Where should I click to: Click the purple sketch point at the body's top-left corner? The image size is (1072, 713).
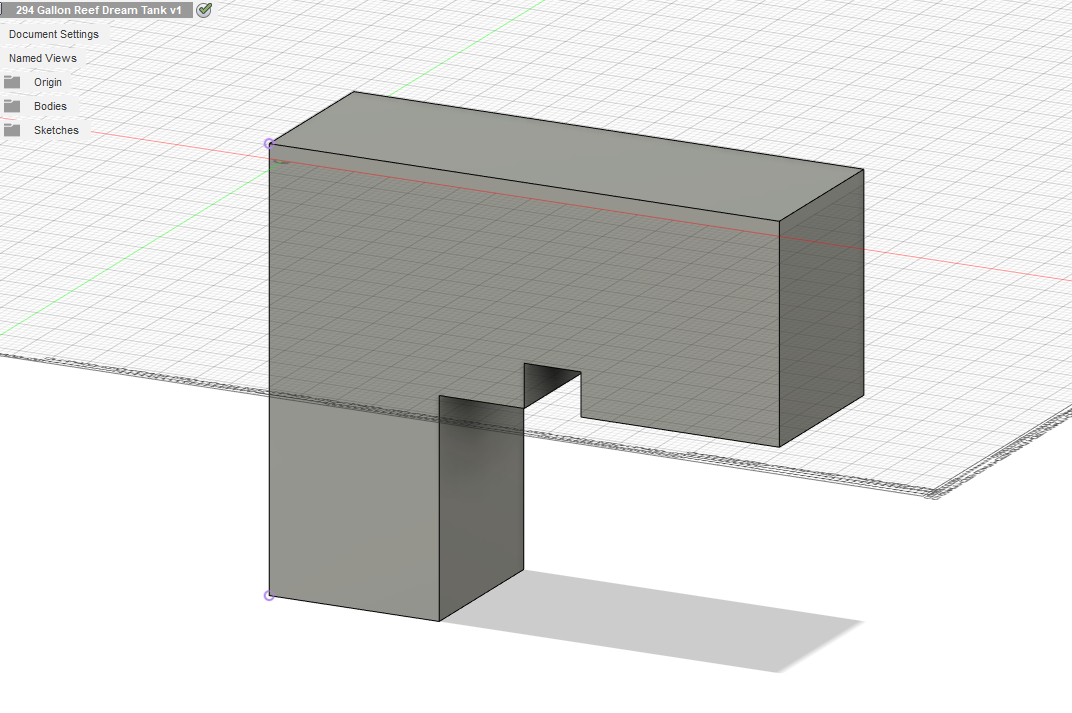tap(269, 144)
